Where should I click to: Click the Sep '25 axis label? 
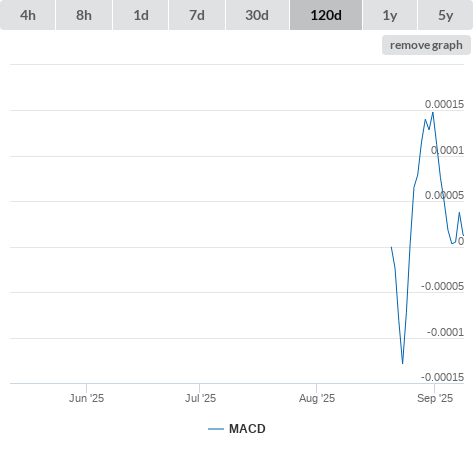click(x=435, y=398)
